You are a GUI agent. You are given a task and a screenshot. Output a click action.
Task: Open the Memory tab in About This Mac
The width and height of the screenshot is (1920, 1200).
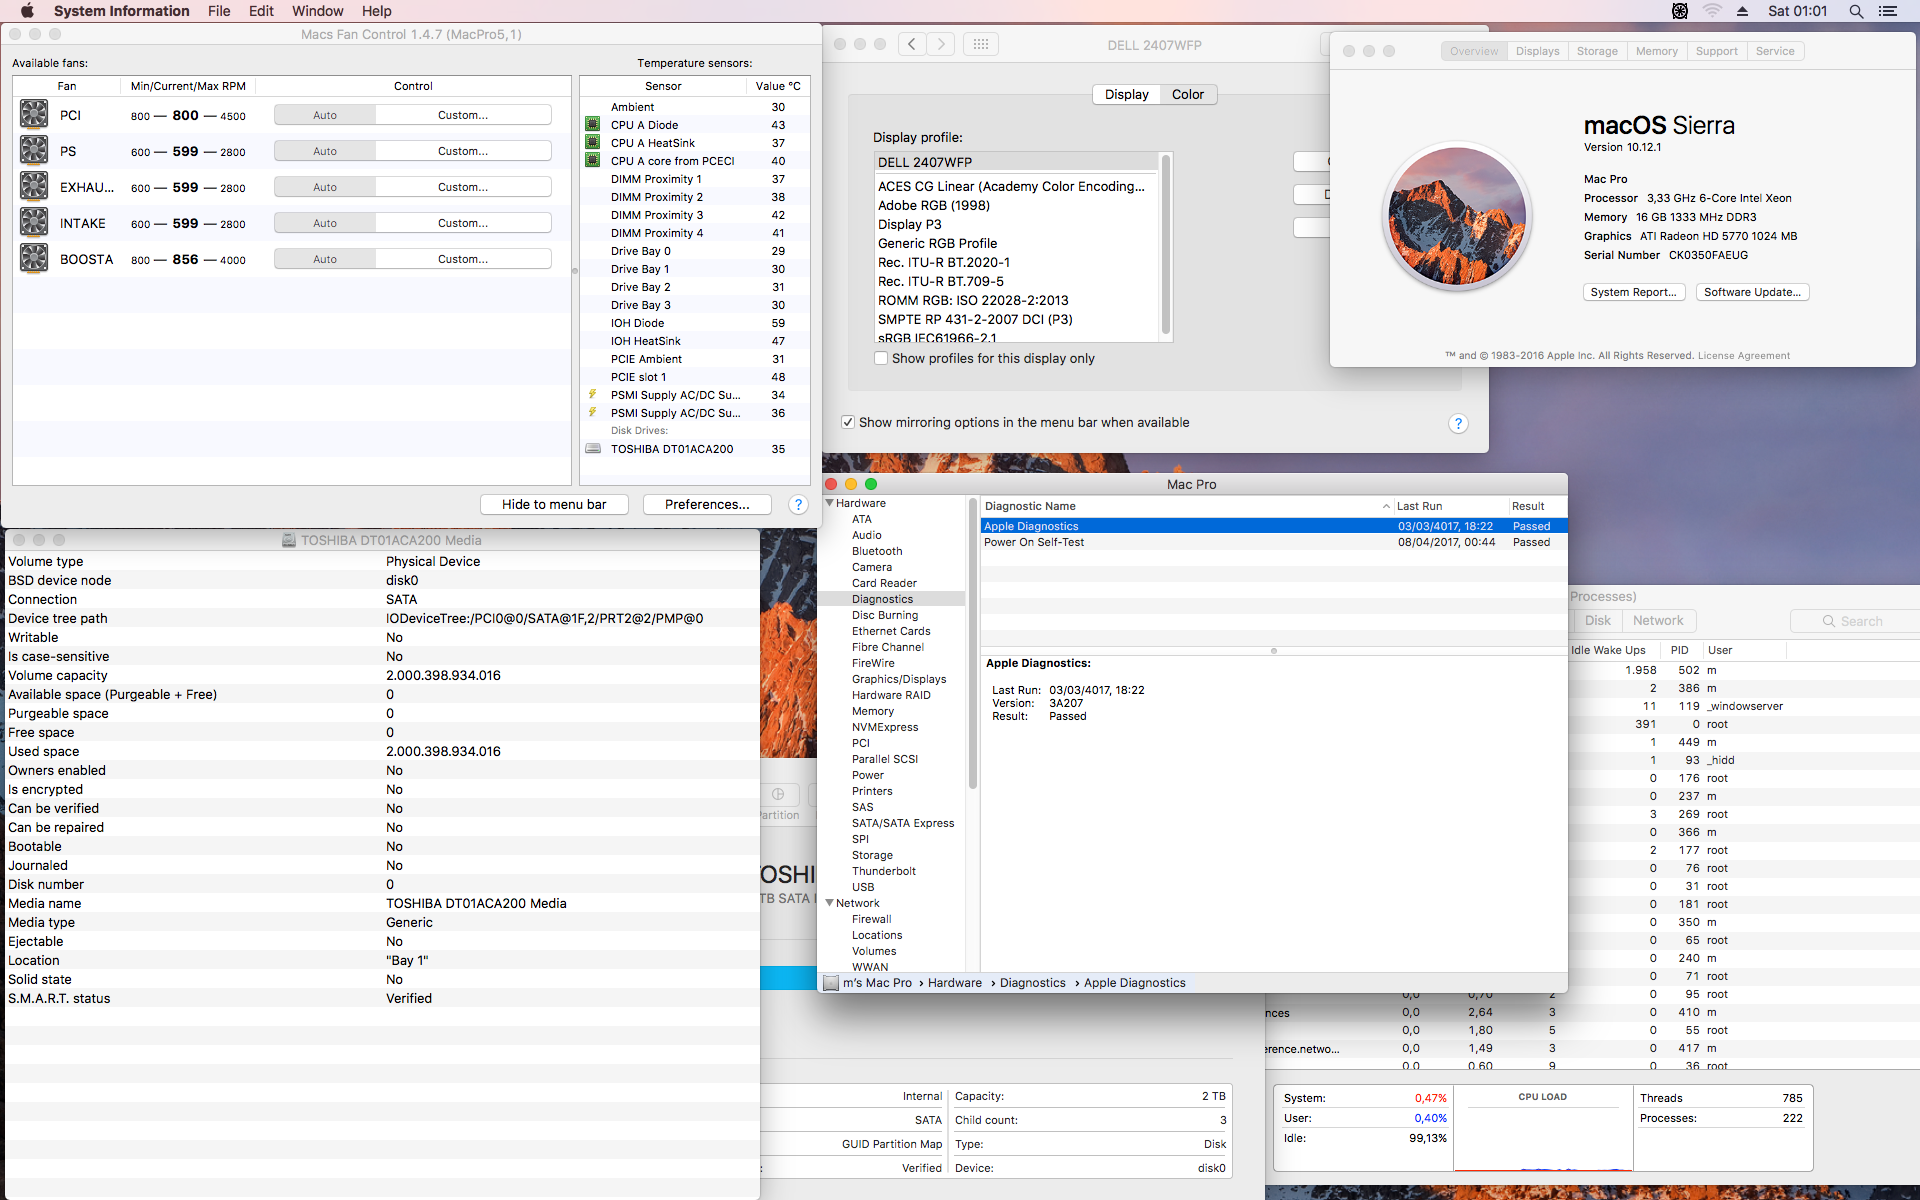(1657, 51)
